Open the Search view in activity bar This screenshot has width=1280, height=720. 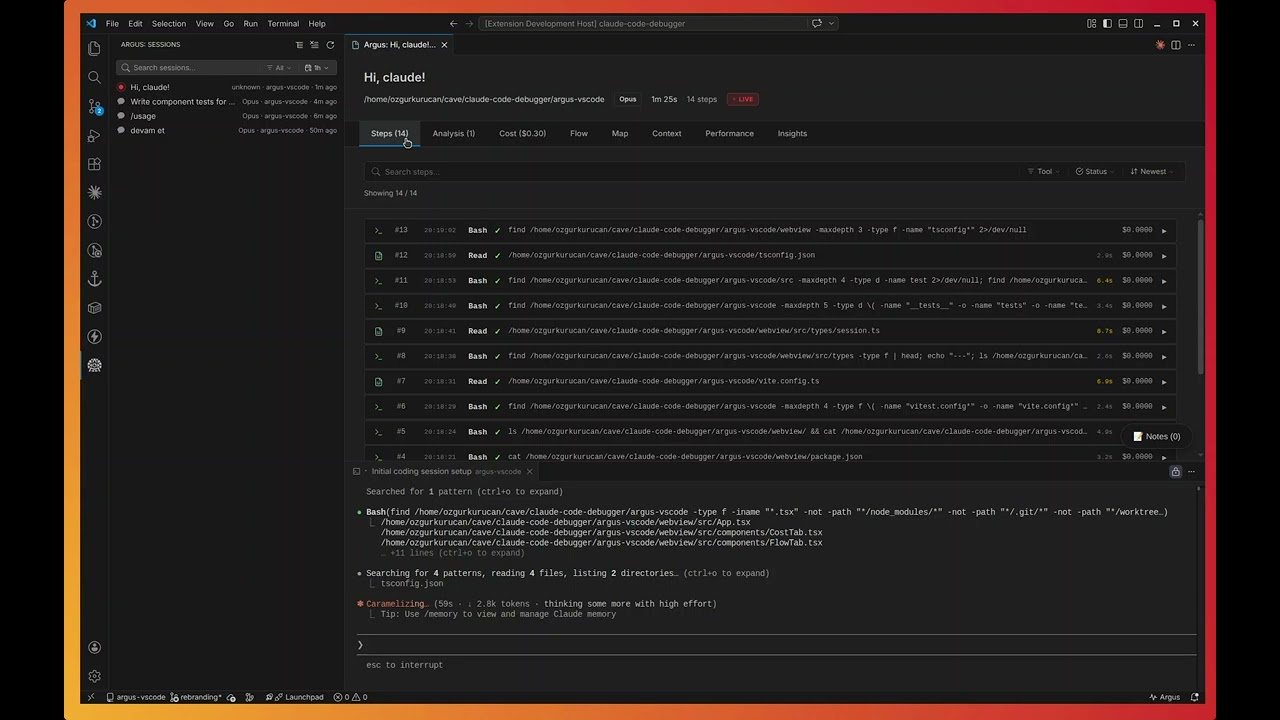[x=94, y=77]
